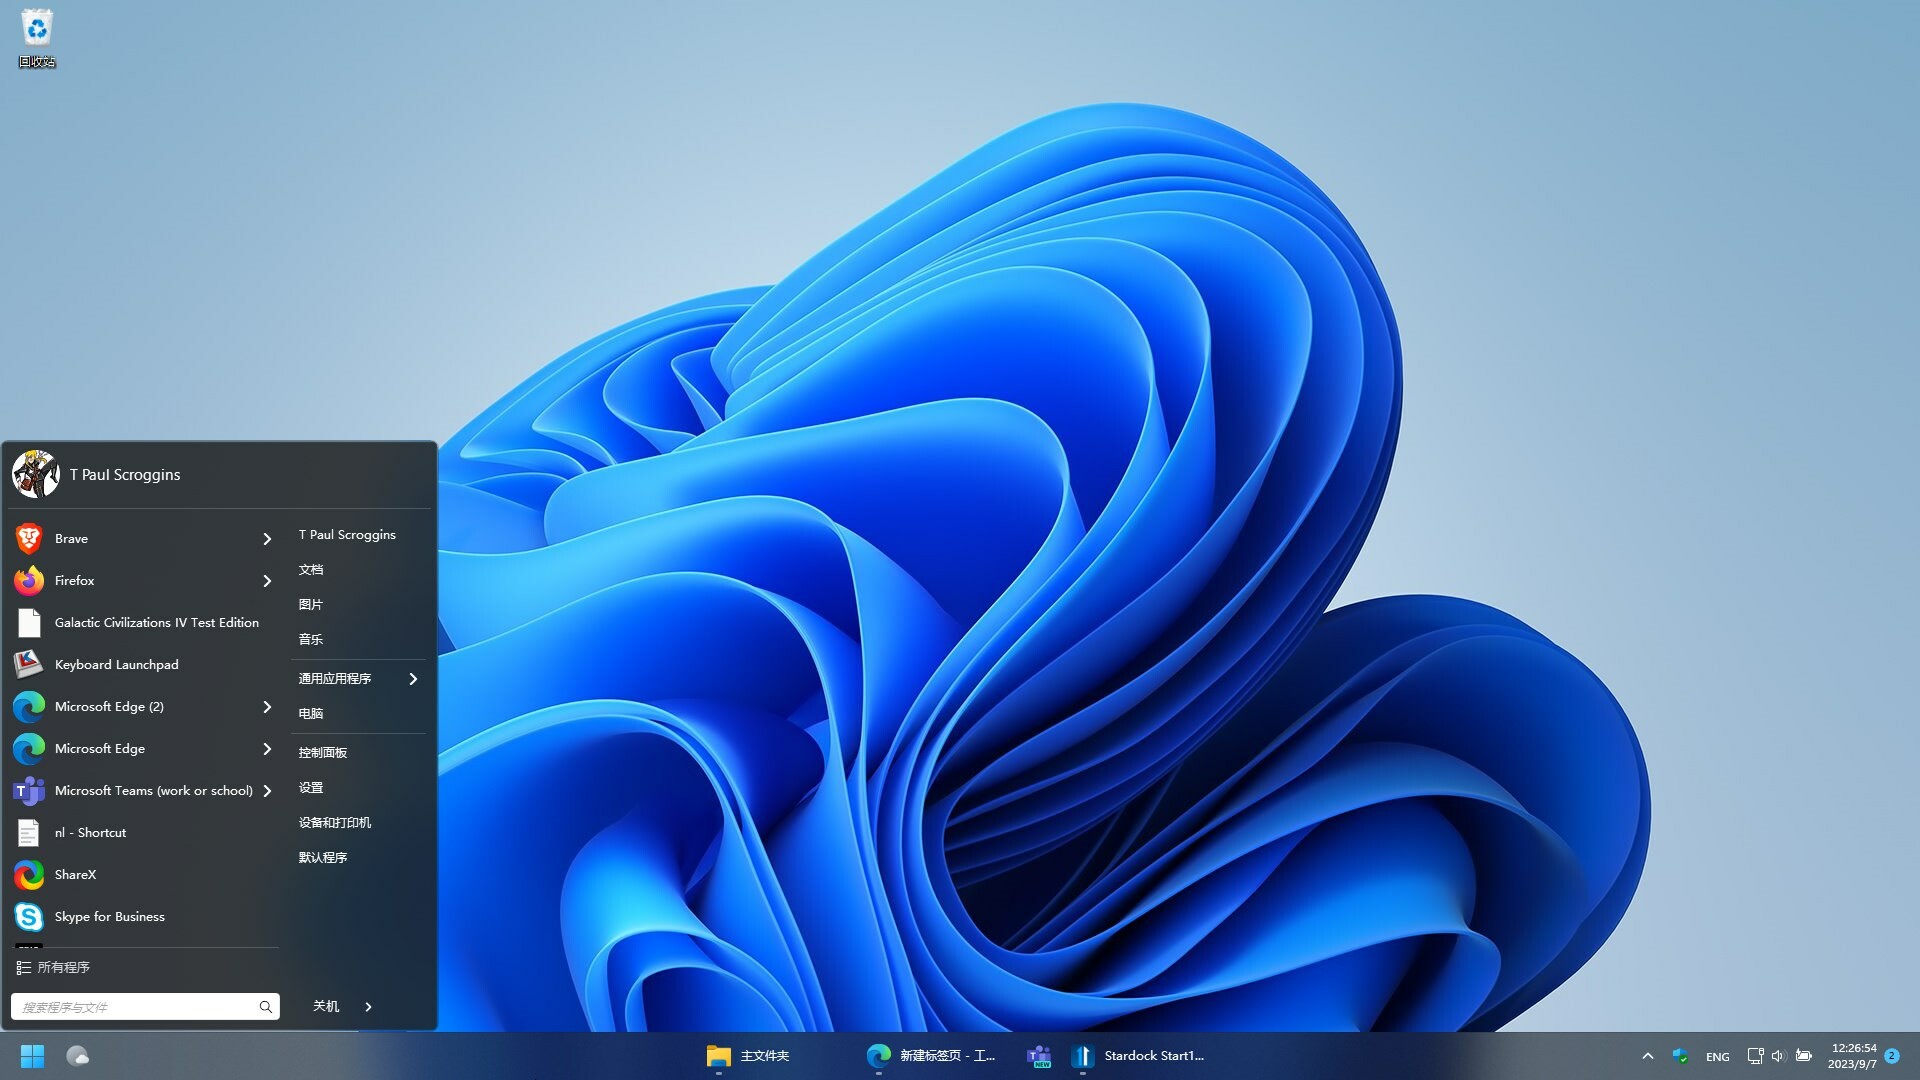Open 控制面板 menu entry
Screen dimensions: 1920x1080
tap(322, 753)
